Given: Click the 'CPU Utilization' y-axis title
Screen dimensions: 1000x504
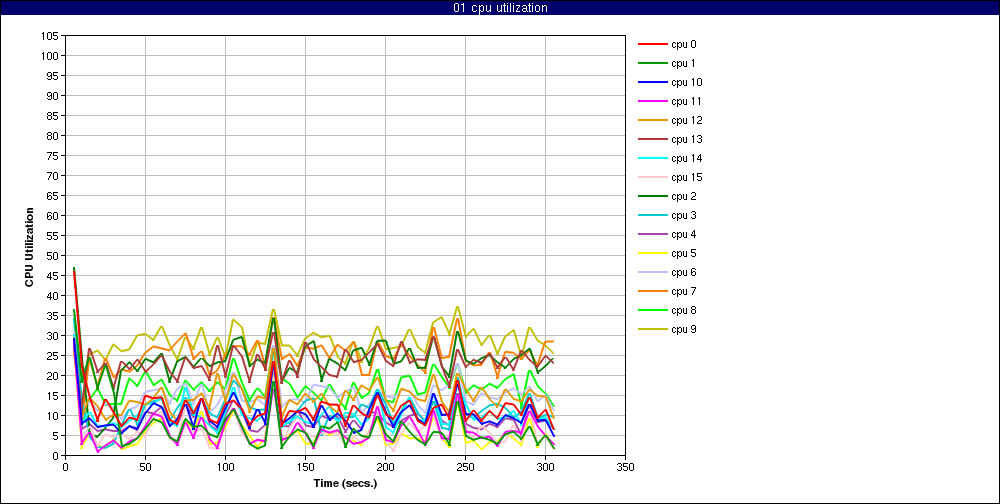Looking at the screenshot, I should pos(29,246).
